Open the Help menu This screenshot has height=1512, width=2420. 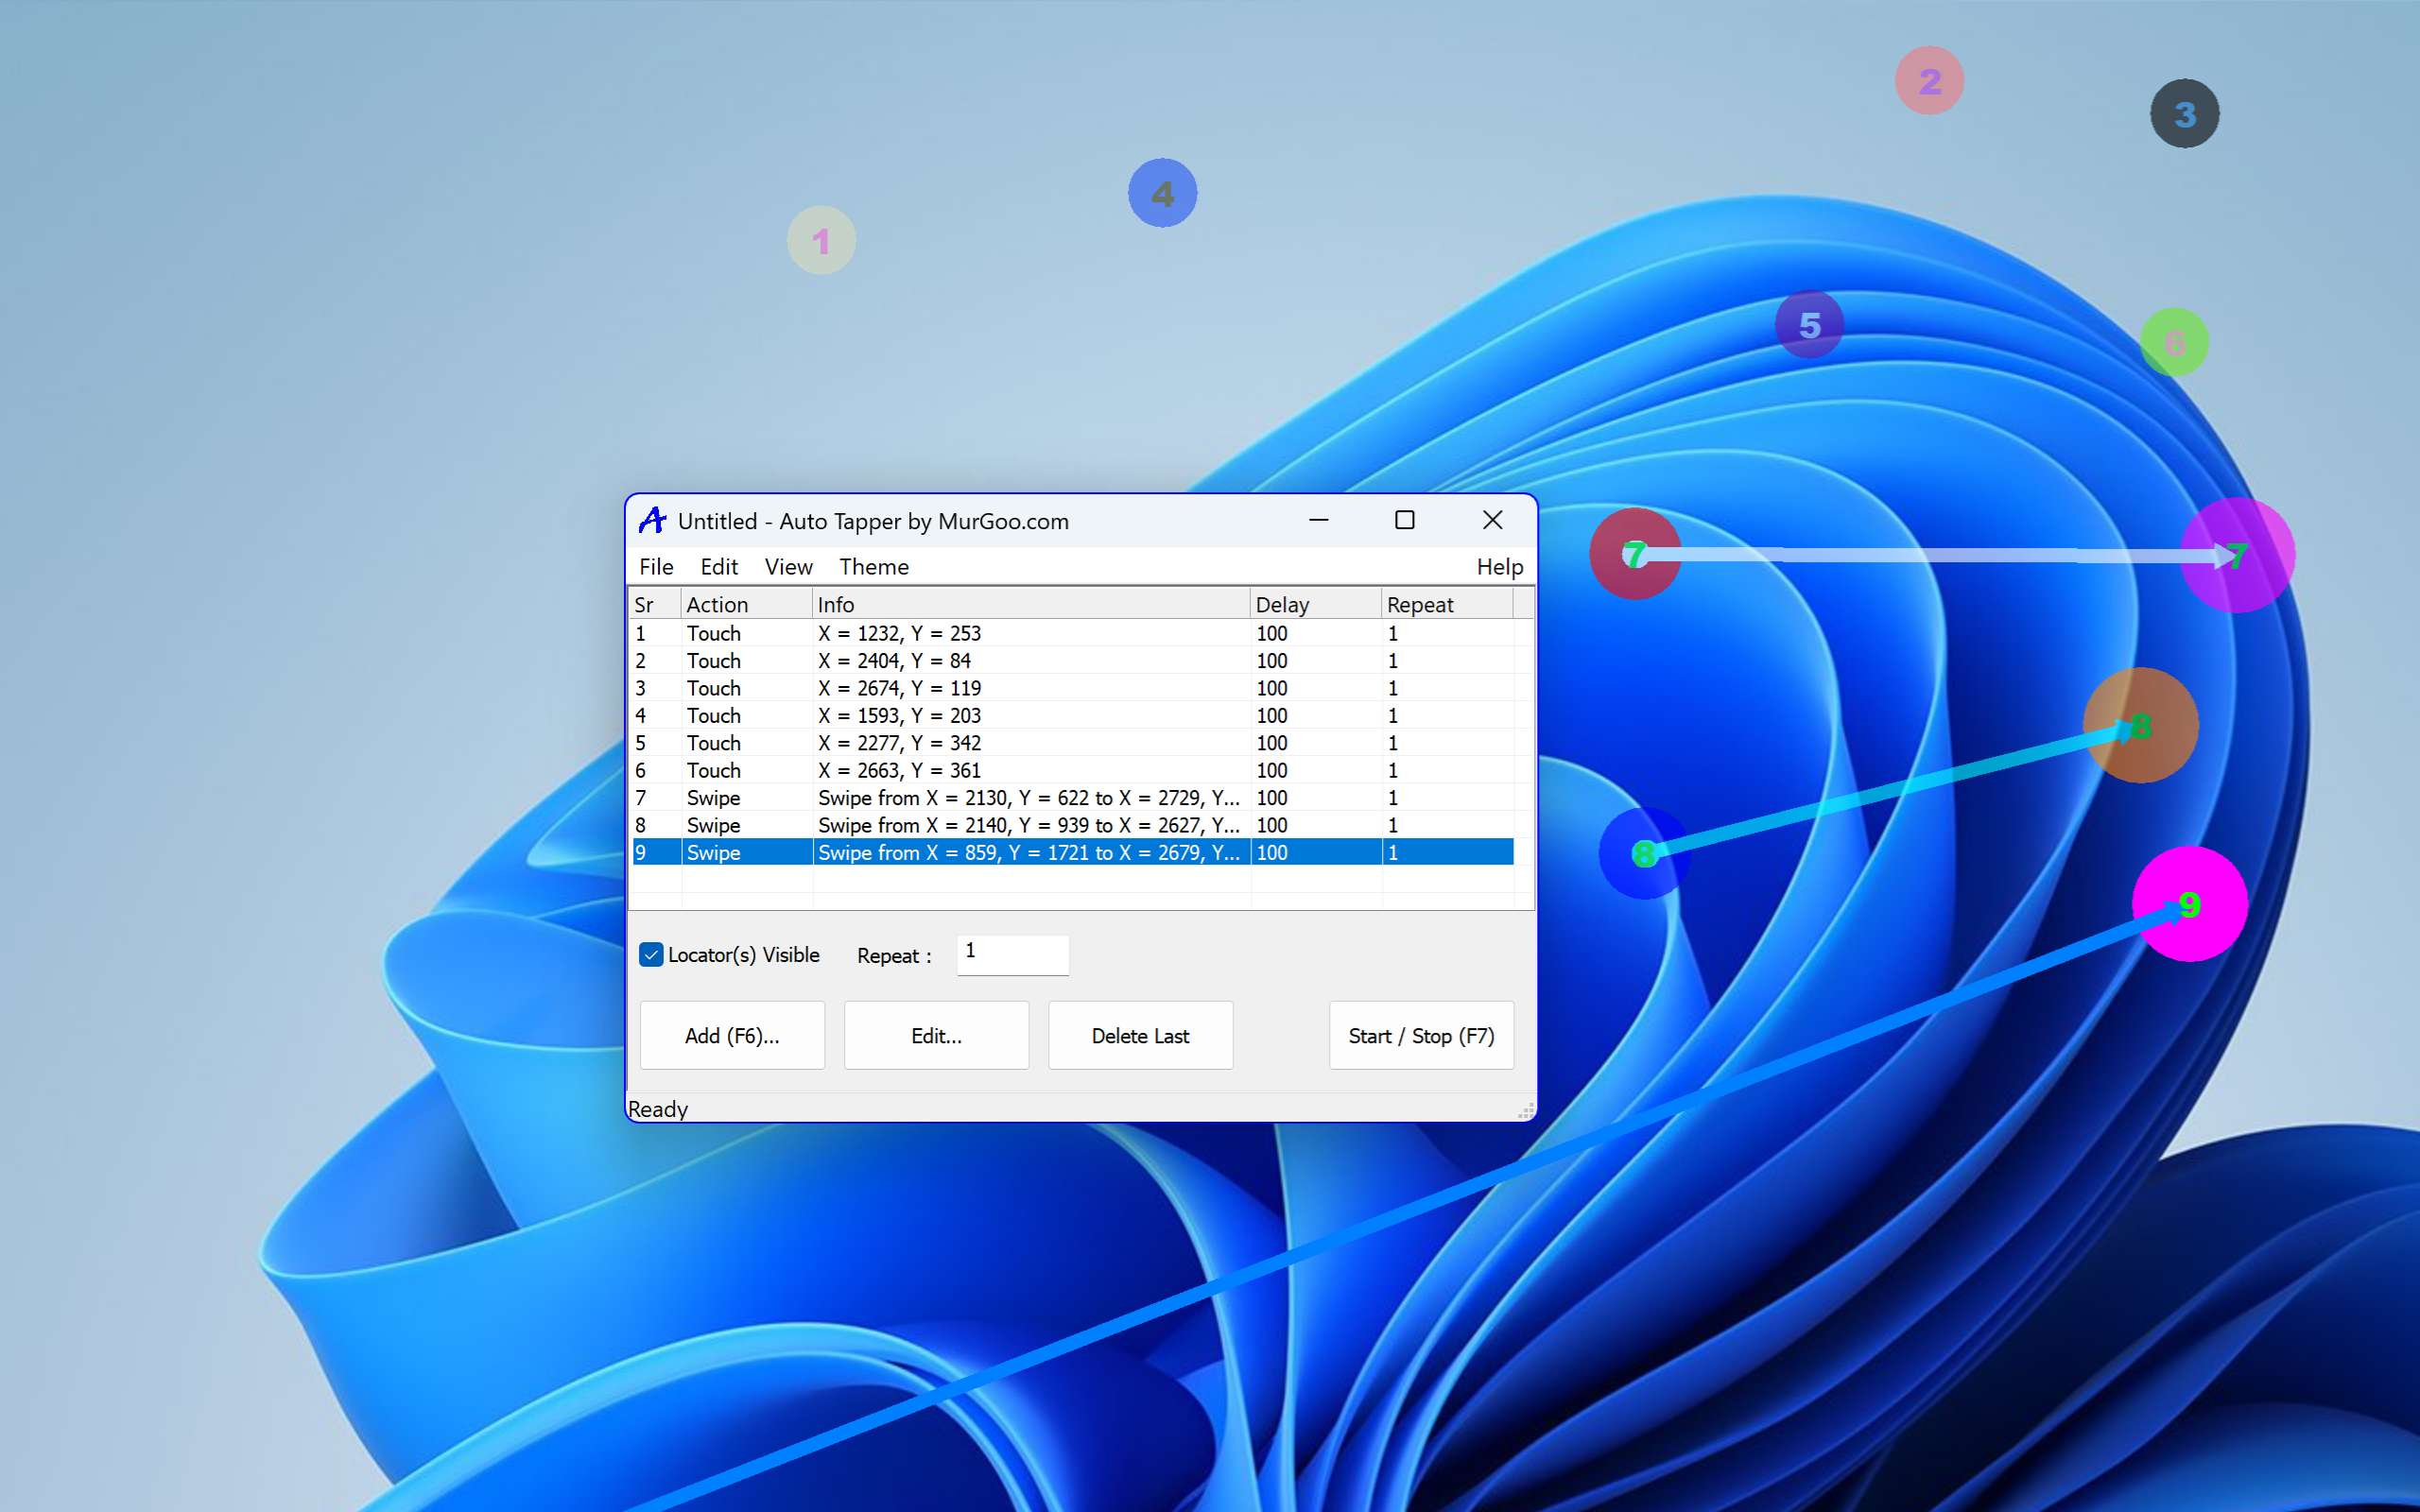click(1499, 566)
